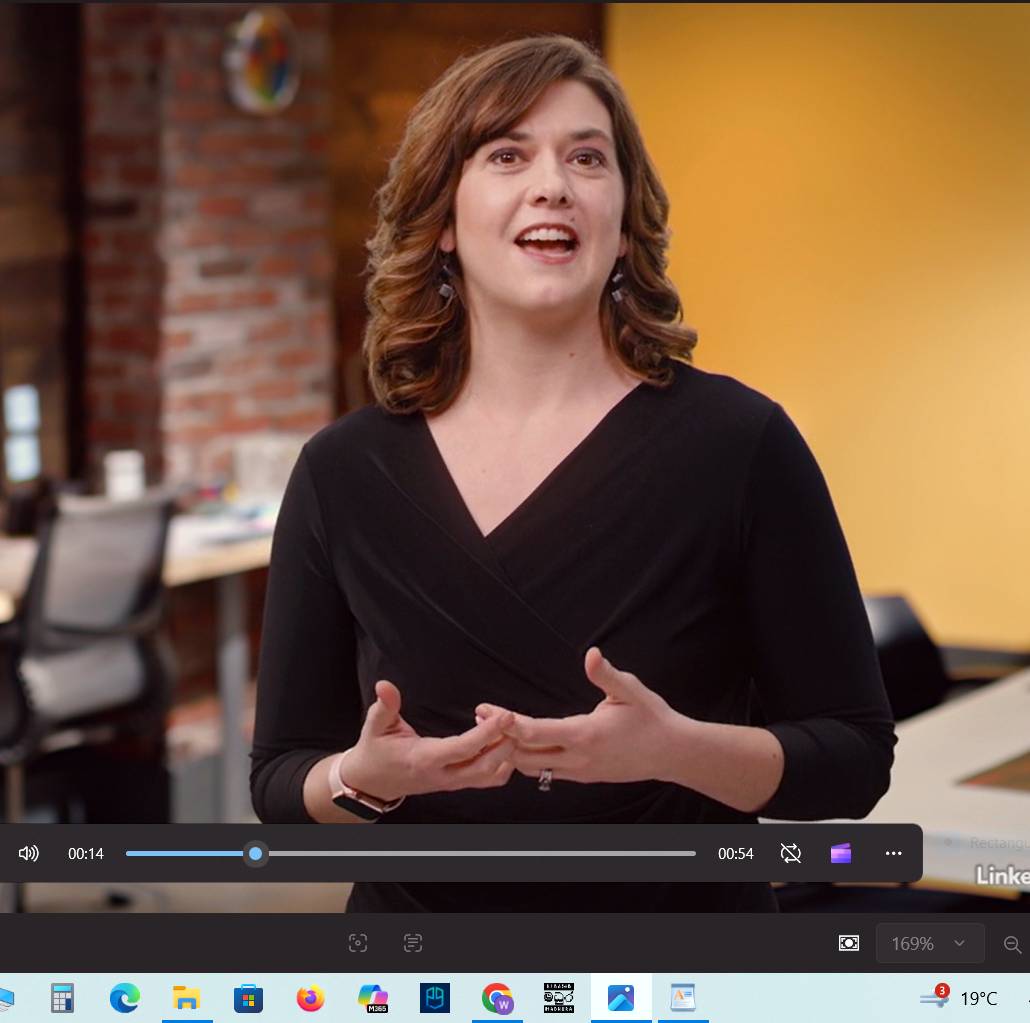Switch to Chrome in the taskbar
The height and width of the screenshot is (1023, 1030).
[497, 998]
